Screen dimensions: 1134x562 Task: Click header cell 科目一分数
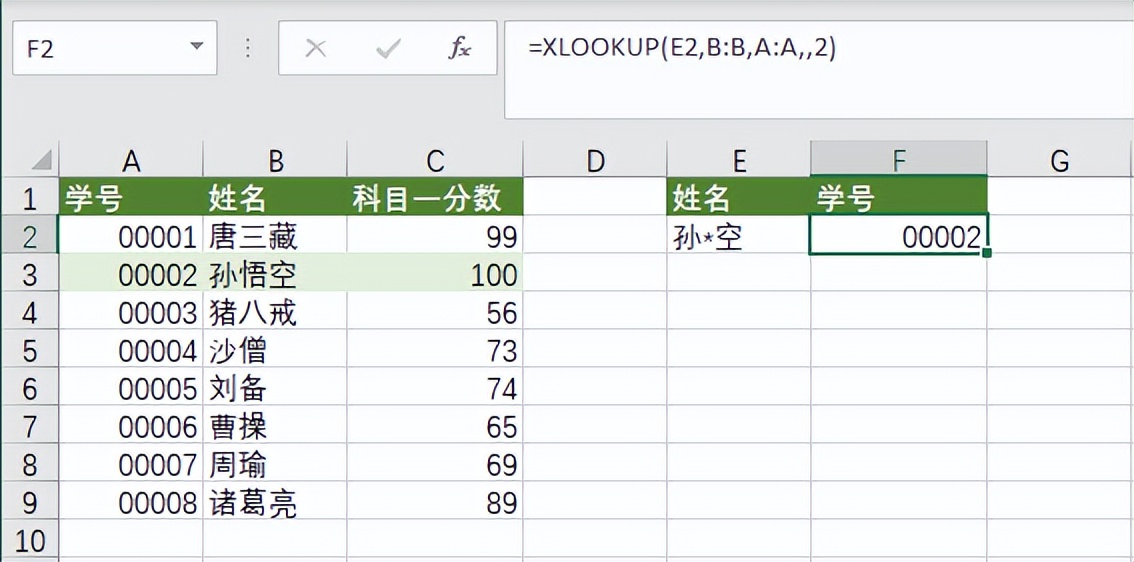click(435, 197)
